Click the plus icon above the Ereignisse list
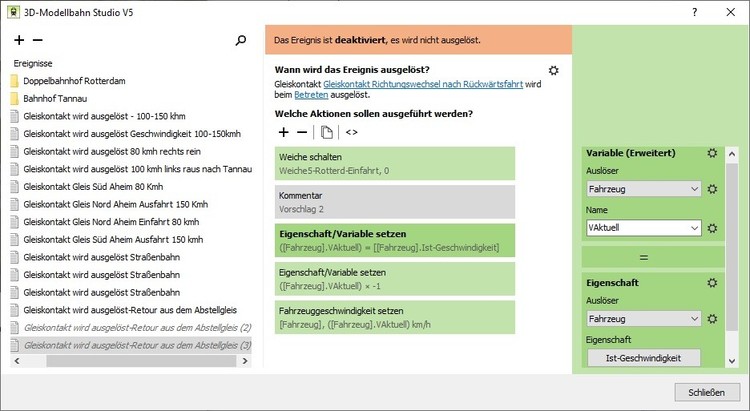This screenshot has width=750, height=411. coord(20,41)
